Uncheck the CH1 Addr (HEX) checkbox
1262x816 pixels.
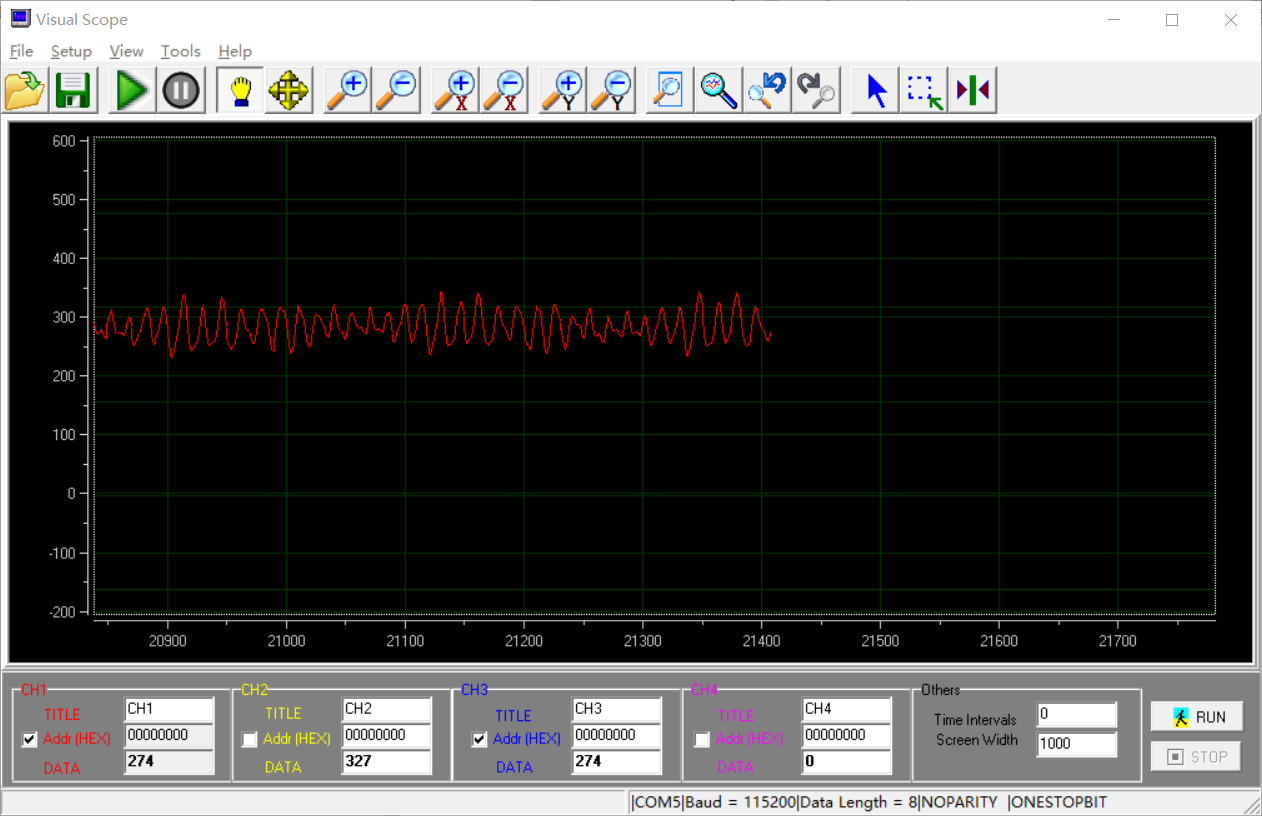point(30,740)
